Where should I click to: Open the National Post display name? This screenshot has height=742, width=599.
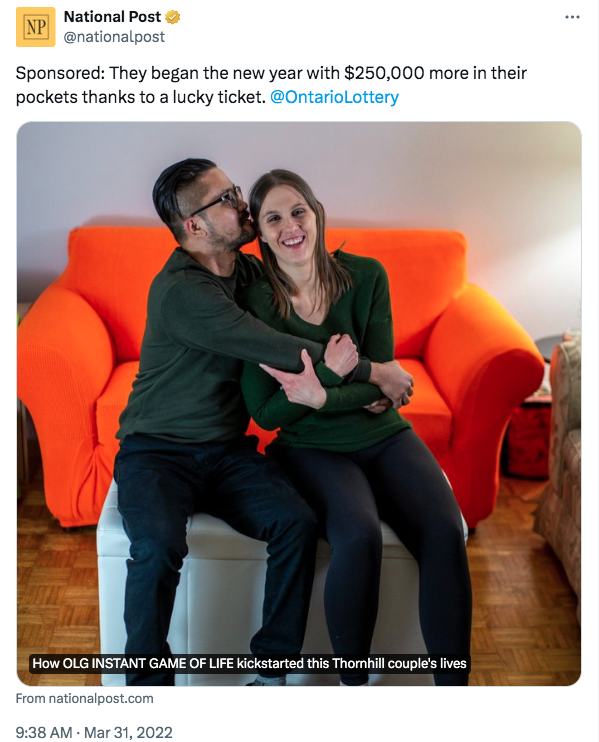point(112,17)
